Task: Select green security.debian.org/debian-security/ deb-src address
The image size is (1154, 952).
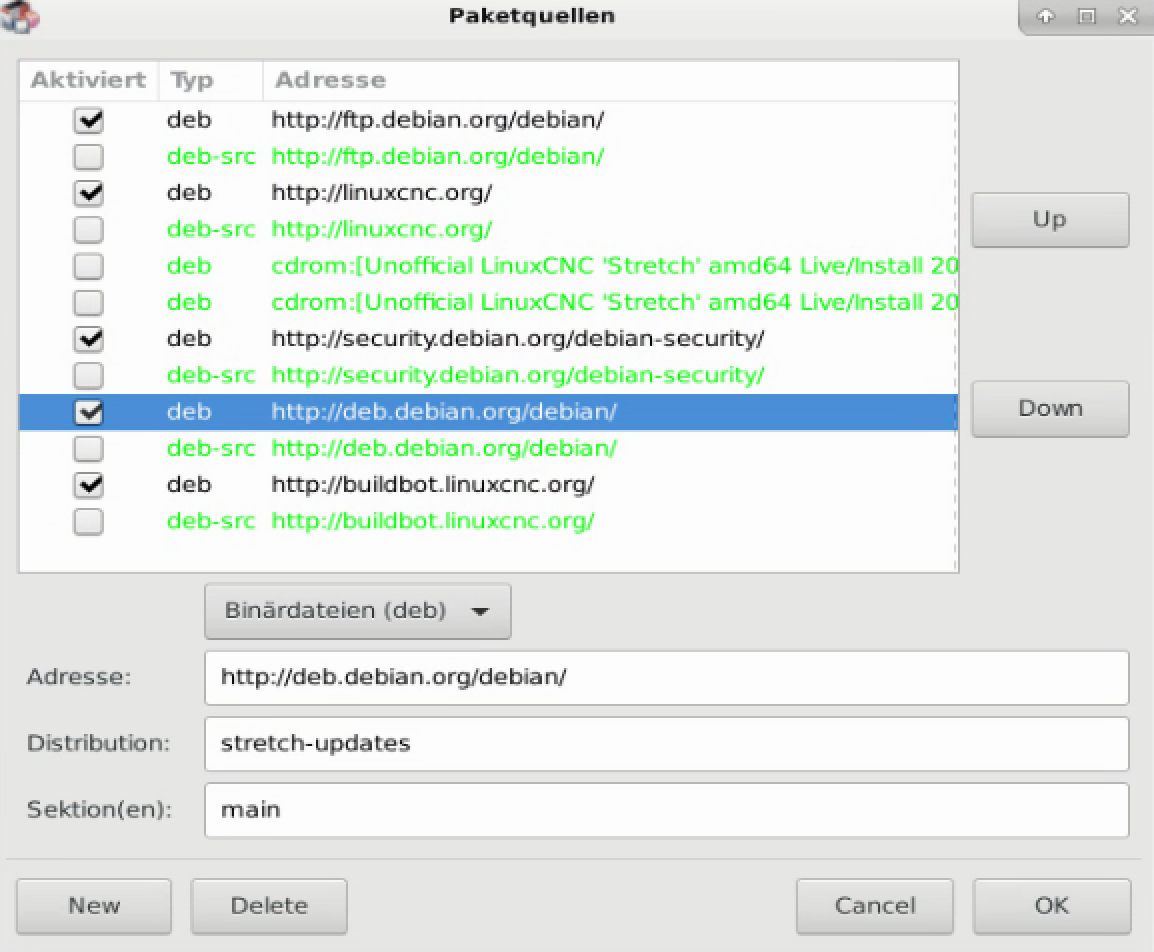Action: coord(518,375)
